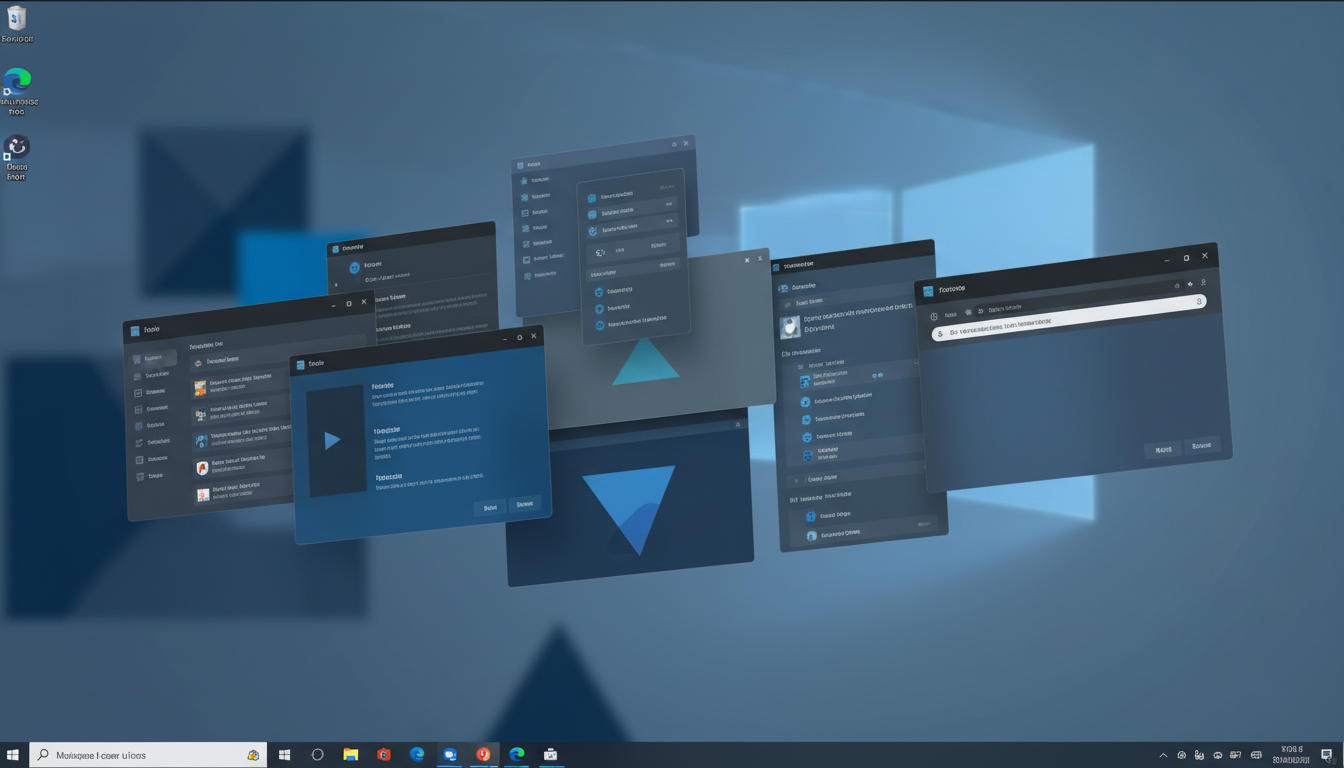Viewport: 1344px width, 768px height.
Task: Enable the first switch in the popup panel
Action: click(x=669, y=203)
